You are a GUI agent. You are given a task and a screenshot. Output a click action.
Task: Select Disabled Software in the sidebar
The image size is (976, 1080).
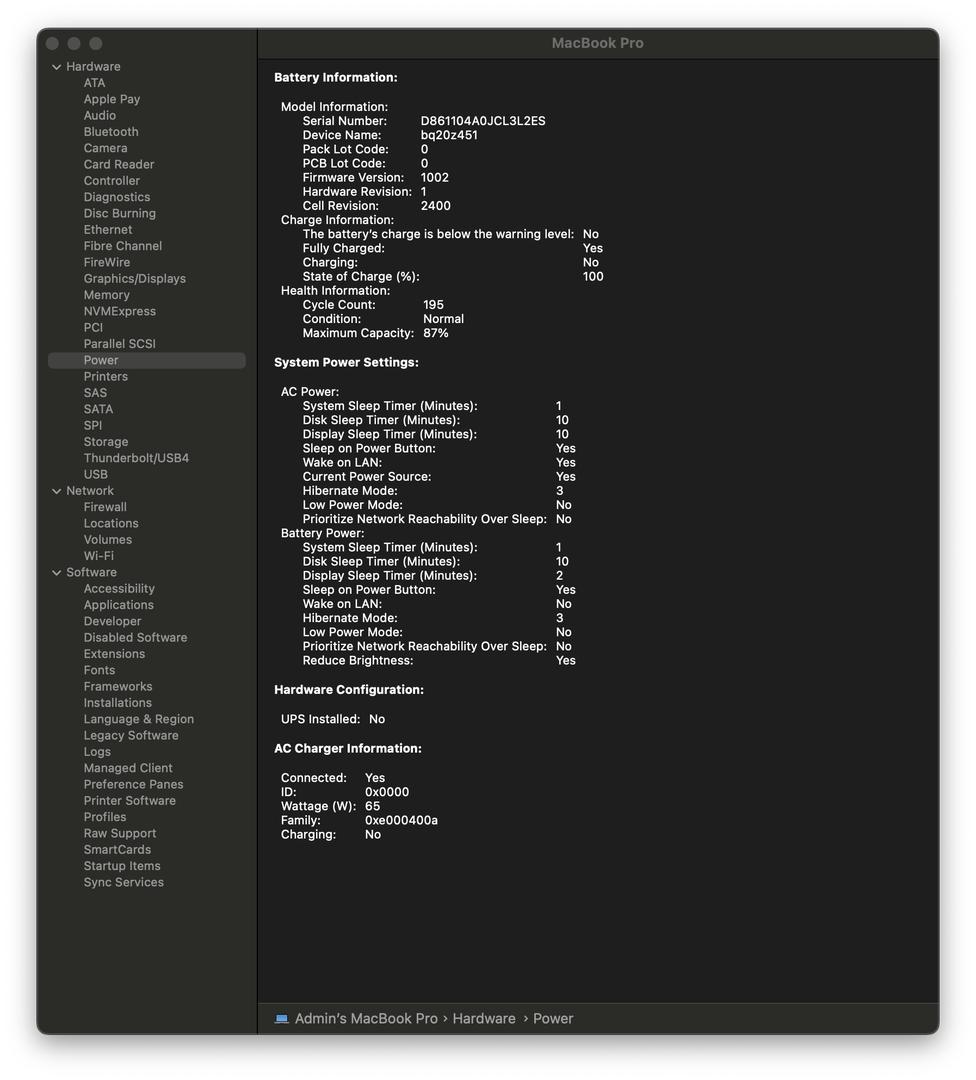coord(135,638)
